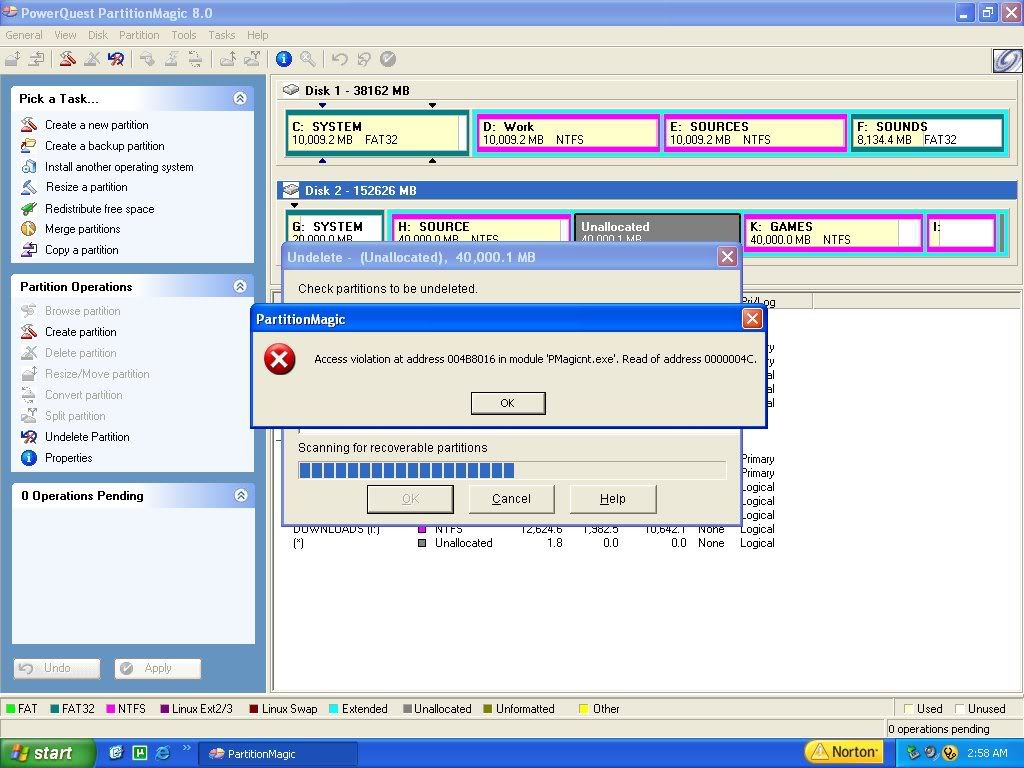
Task: Click the yellow system tray icon beside the clock
Action: (x=950, y=753)
